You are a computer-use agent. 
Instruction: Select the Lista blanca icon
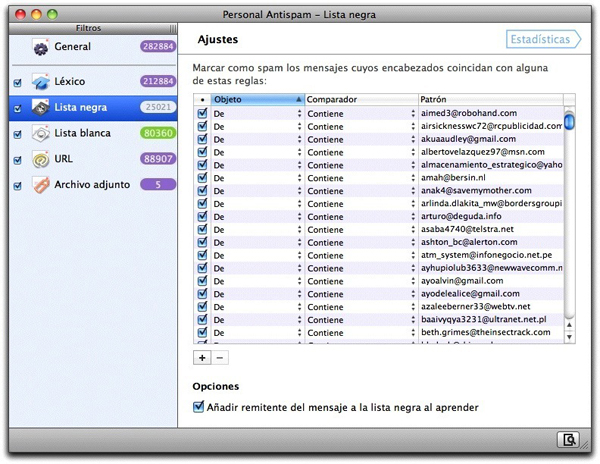click(x=41, y=133)
